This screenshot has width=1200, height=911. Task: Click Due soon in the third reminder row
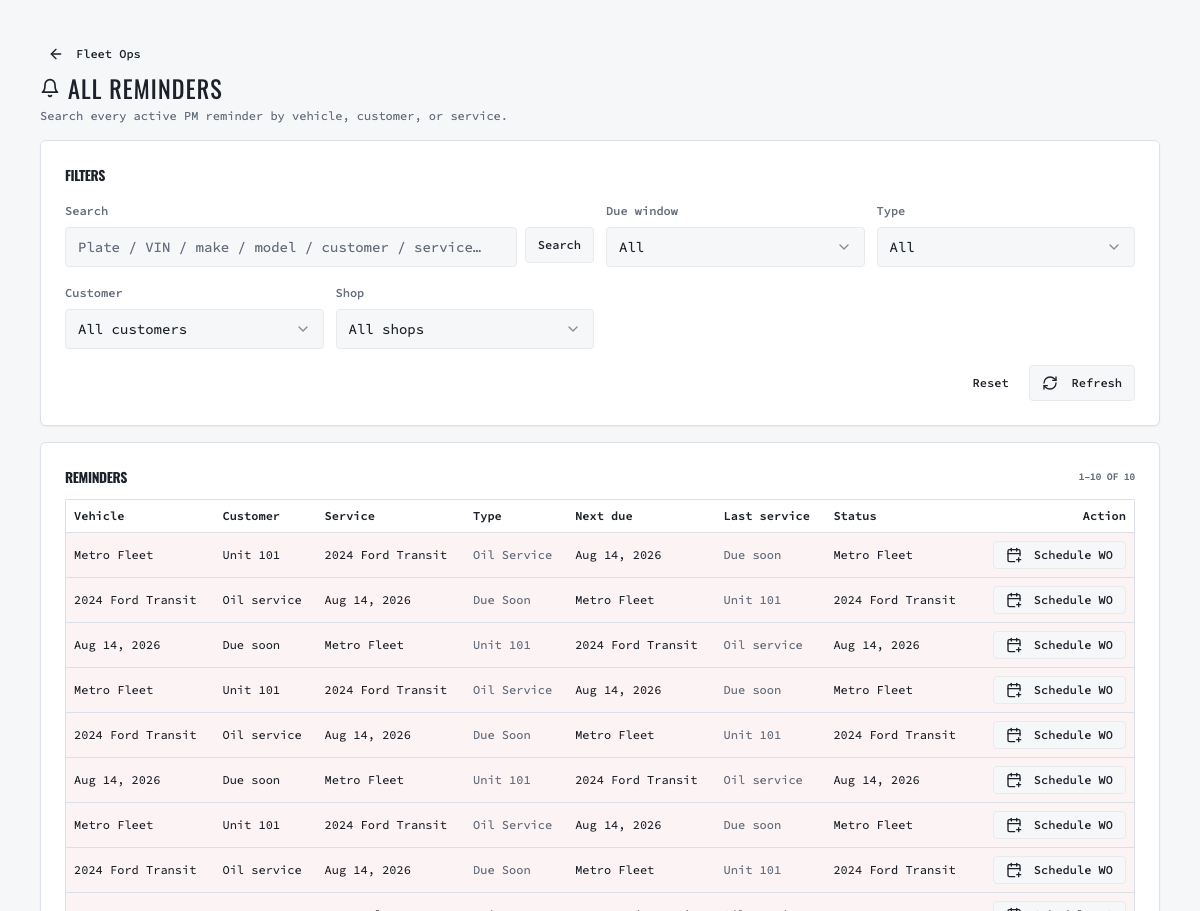coord(251,645)
